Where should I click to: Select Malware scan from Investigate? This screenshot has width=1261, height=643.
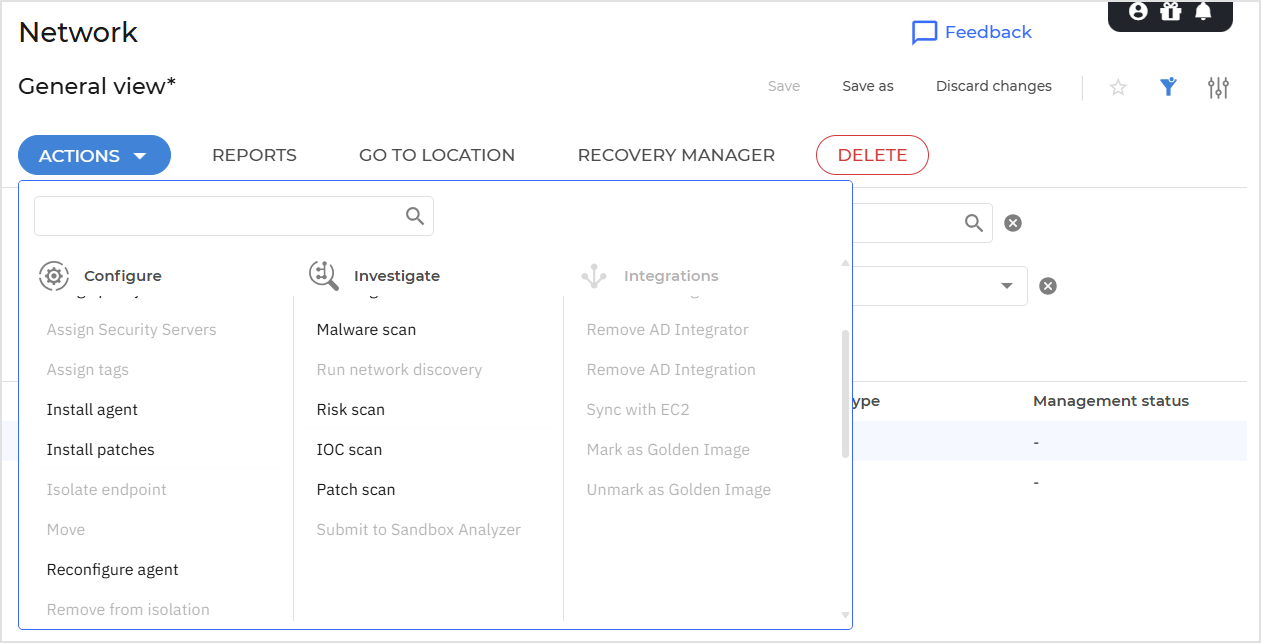pos(366,330)
